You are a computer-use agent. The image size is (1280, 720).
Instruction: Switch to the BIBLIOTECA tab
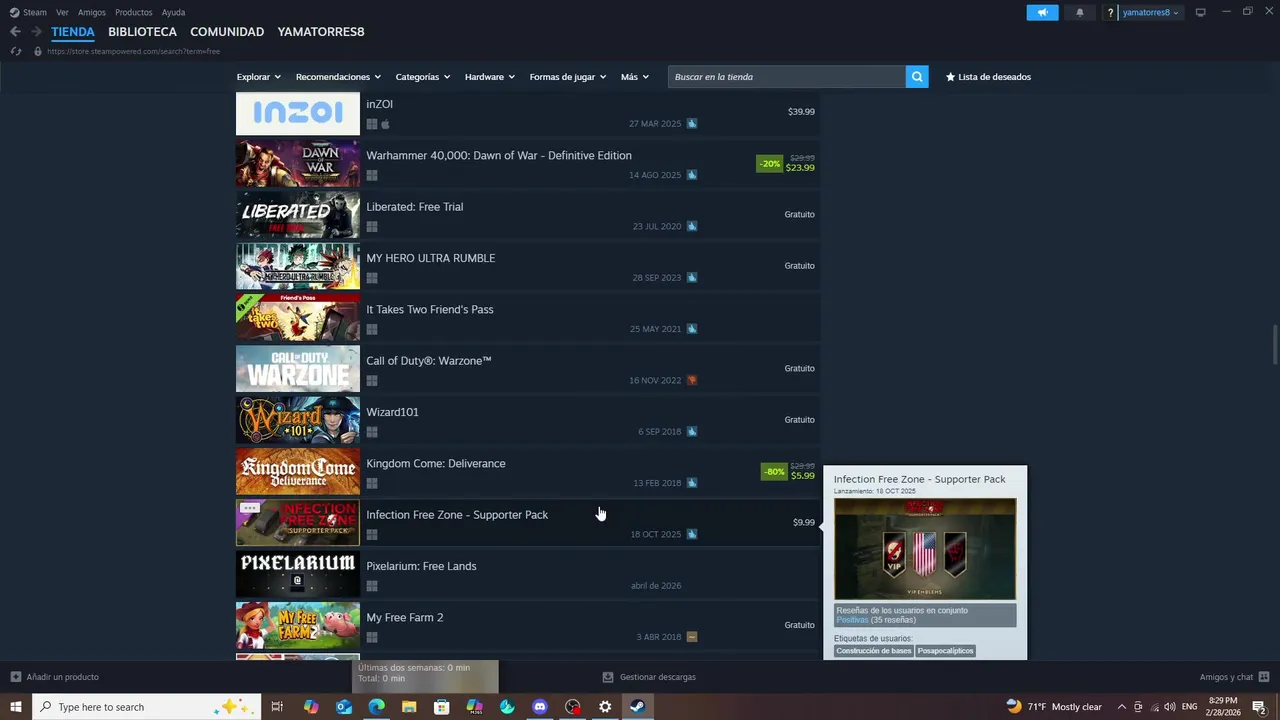(142, 32)
